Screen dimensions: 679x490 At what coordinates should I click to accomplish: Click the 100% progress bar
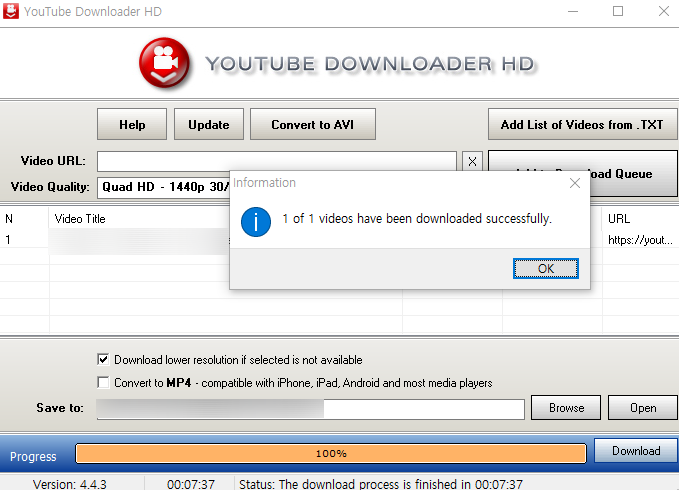[x=331, y=453]
